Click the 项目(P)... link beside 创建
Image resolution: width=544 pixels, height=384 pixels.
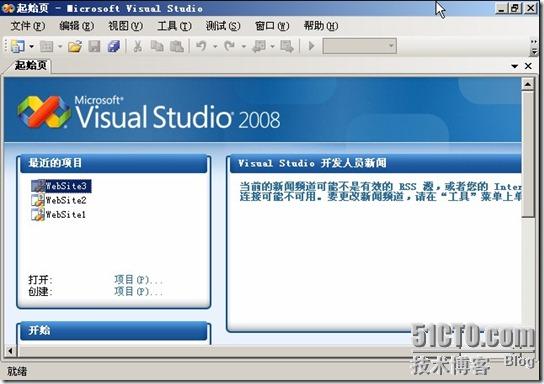(x=138, y=291)
